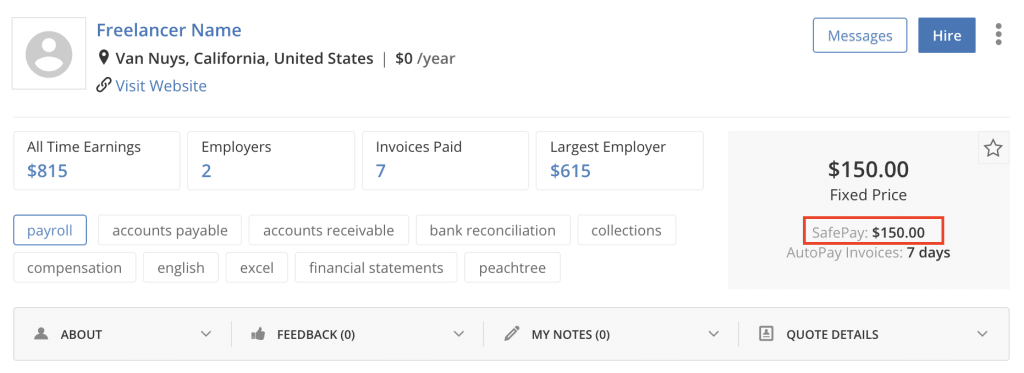Select the payroll skill tag
The height and width of the screenshot is (373, 1024).
coord(50,231)
